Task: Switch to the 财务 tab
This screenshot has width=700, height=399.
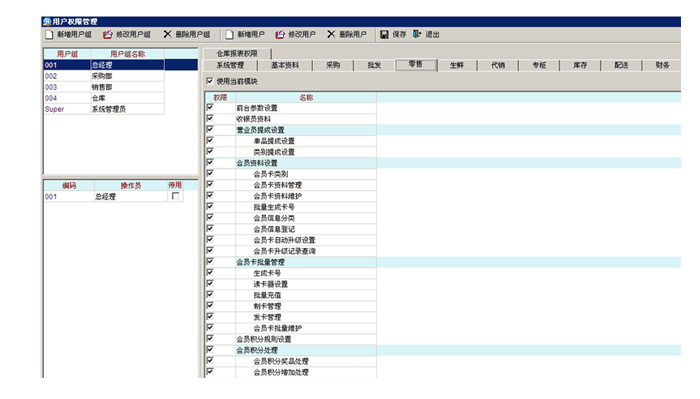Action: point(662,65)
